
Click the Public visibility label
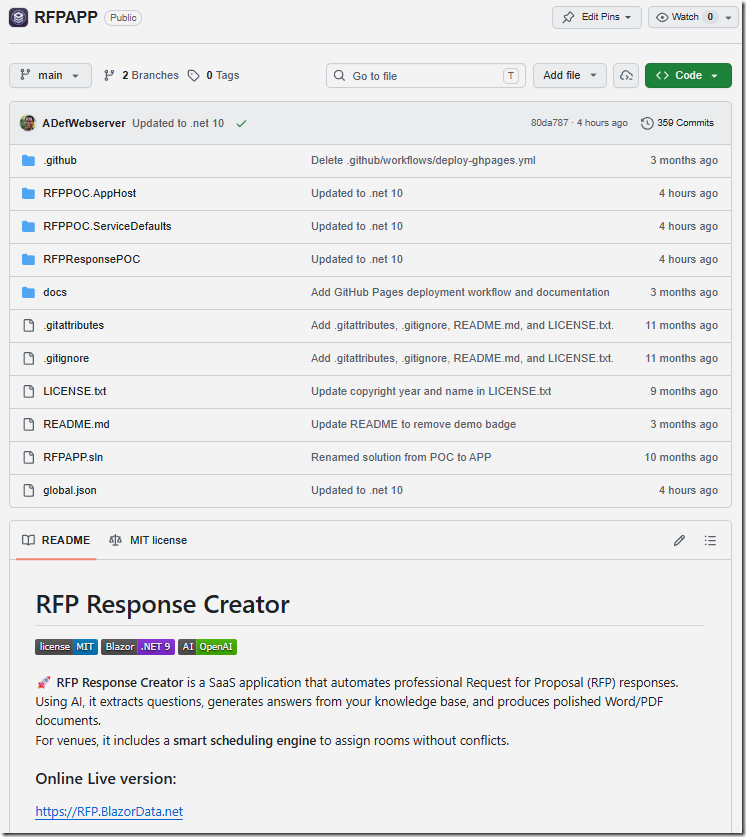123,18
